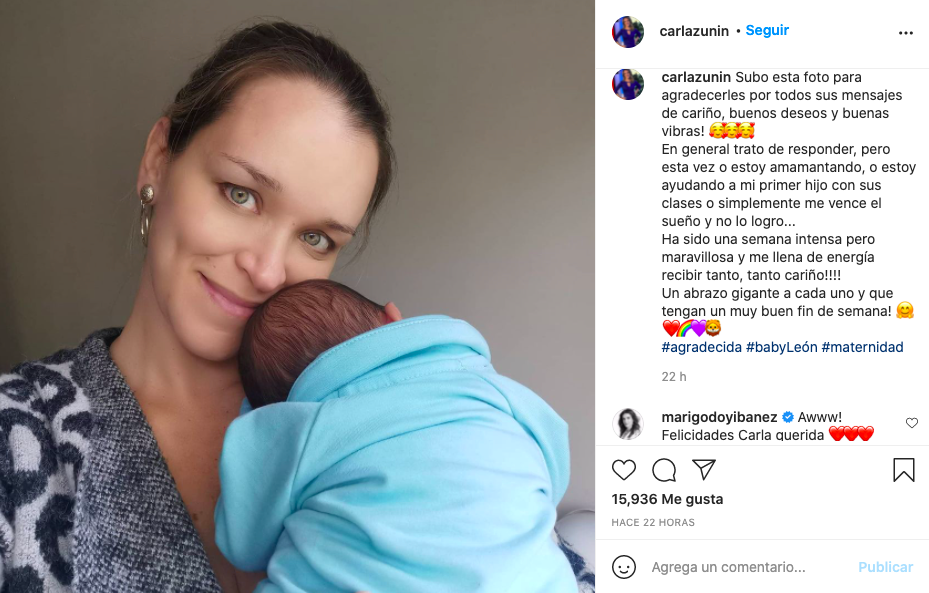Open carlazunin's avatar beside the caption

(628, 84)
